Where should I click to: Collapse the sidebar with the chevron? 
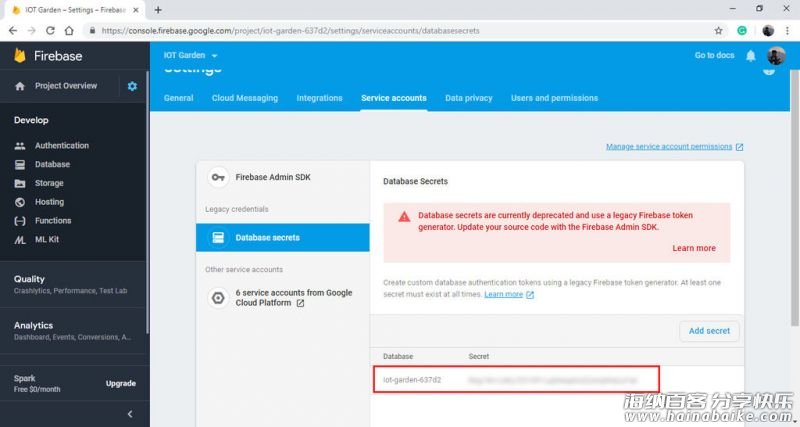point(130,414)
